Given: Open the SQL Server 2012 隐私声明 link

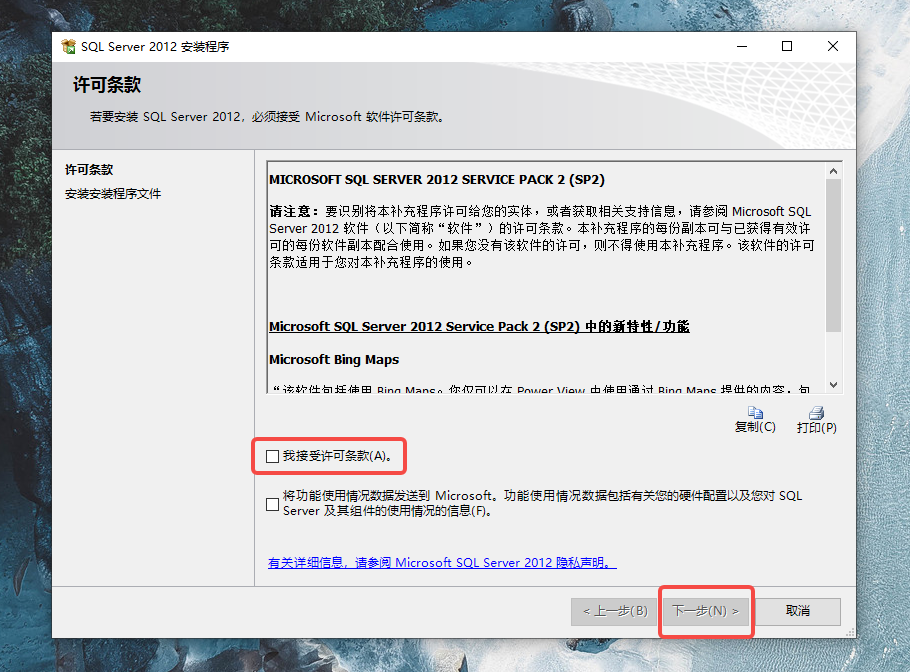Looking at the screenshot, I should point(442,563).
